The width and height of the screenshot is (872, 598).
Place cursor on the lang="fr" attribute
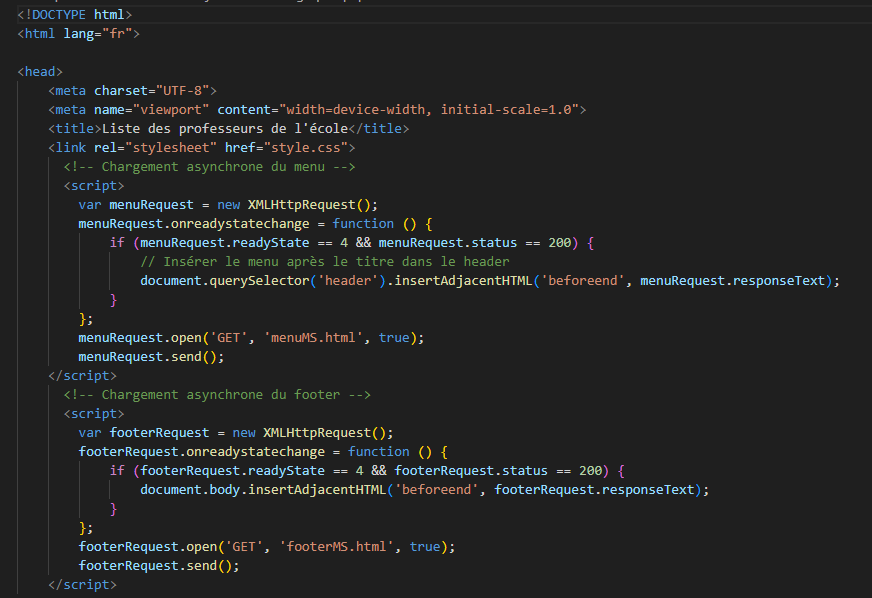102,34
